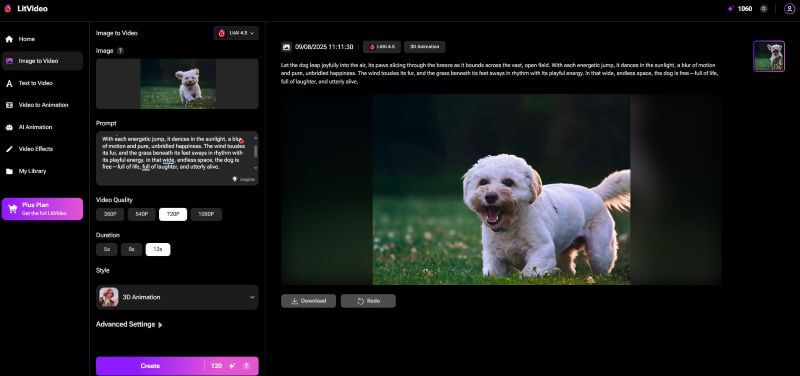Click the Video to Animation film icon
Screen dimensions: 800x376
pos(9,105)
